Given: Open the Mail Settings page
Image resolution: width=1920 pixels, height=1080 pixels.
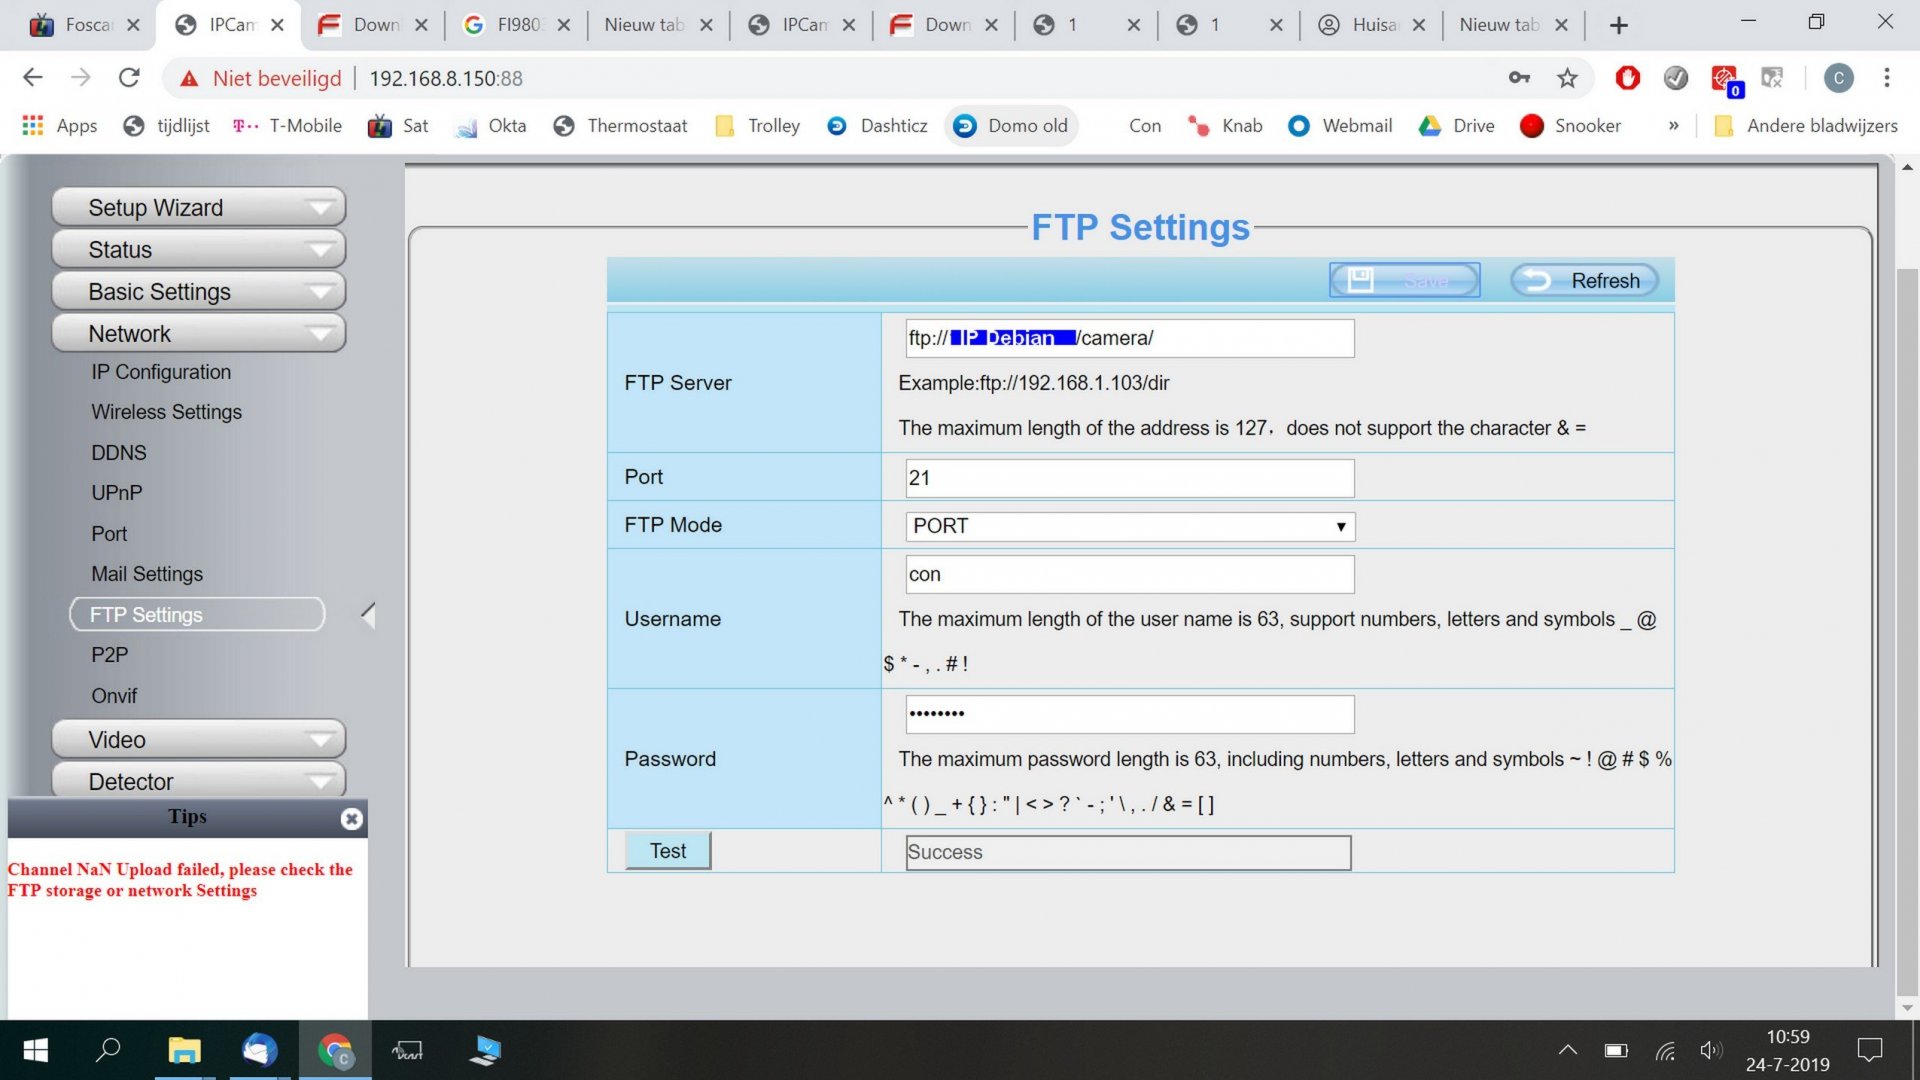Looking at the screenshot, I should click(x=147, y=574).
